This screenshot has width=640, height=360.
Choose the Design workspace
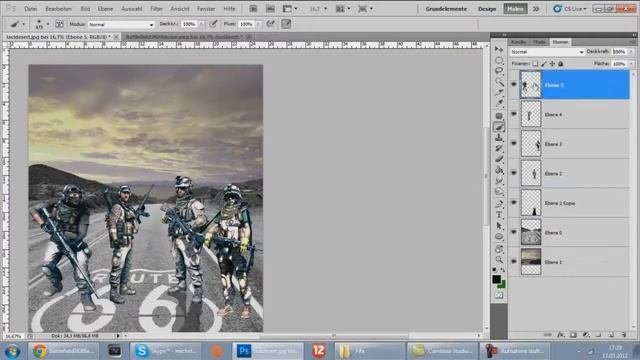pos(487,9)
